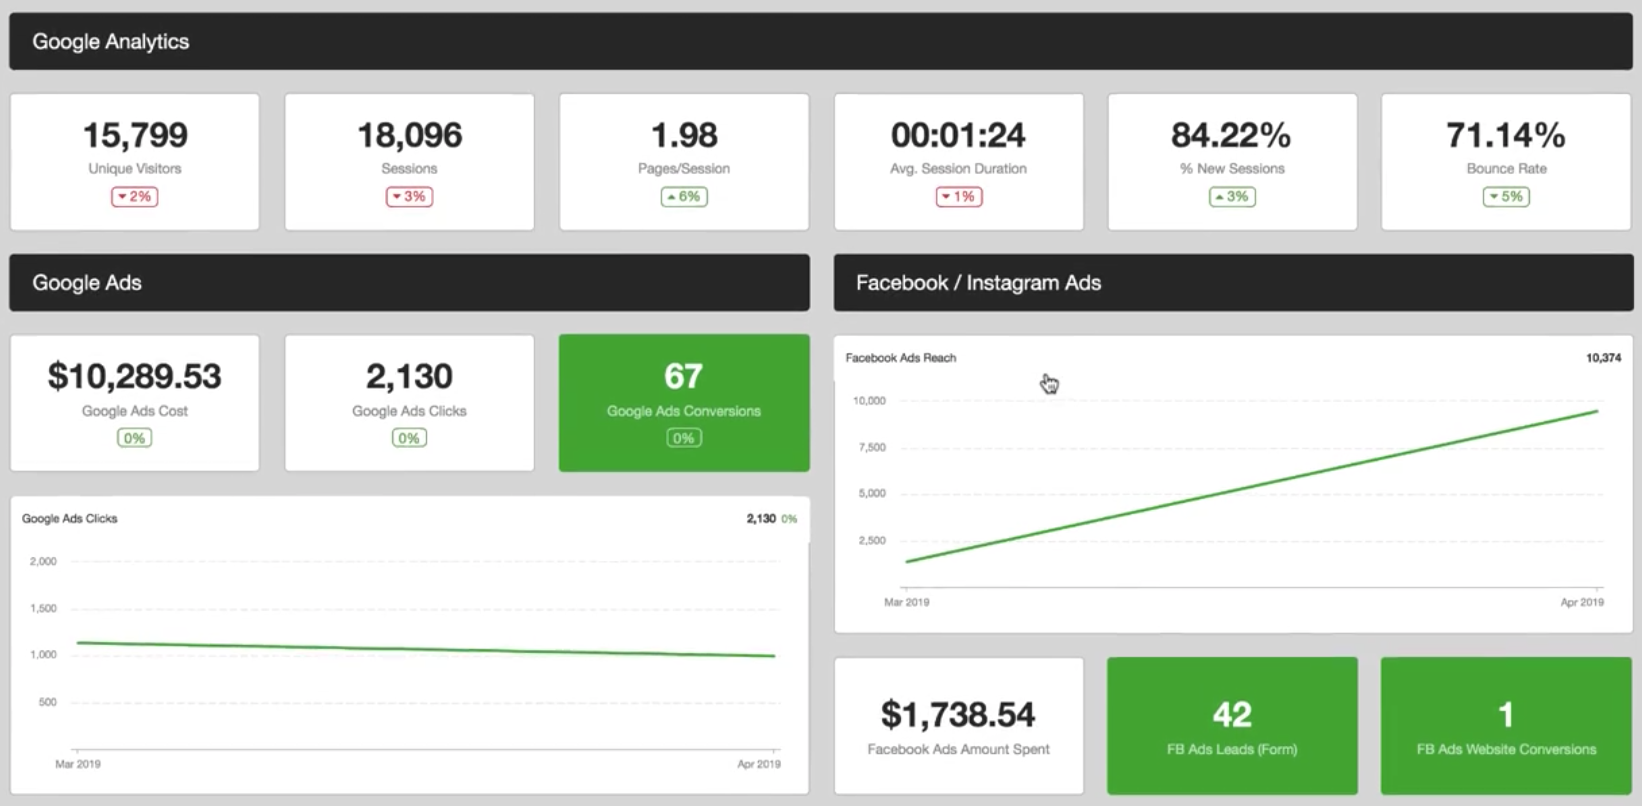Click the Facebook Ads Reach rising trend line
Image resolution: width=1642 pixels, height=806 pixels.
click(x=1252, y=486)
